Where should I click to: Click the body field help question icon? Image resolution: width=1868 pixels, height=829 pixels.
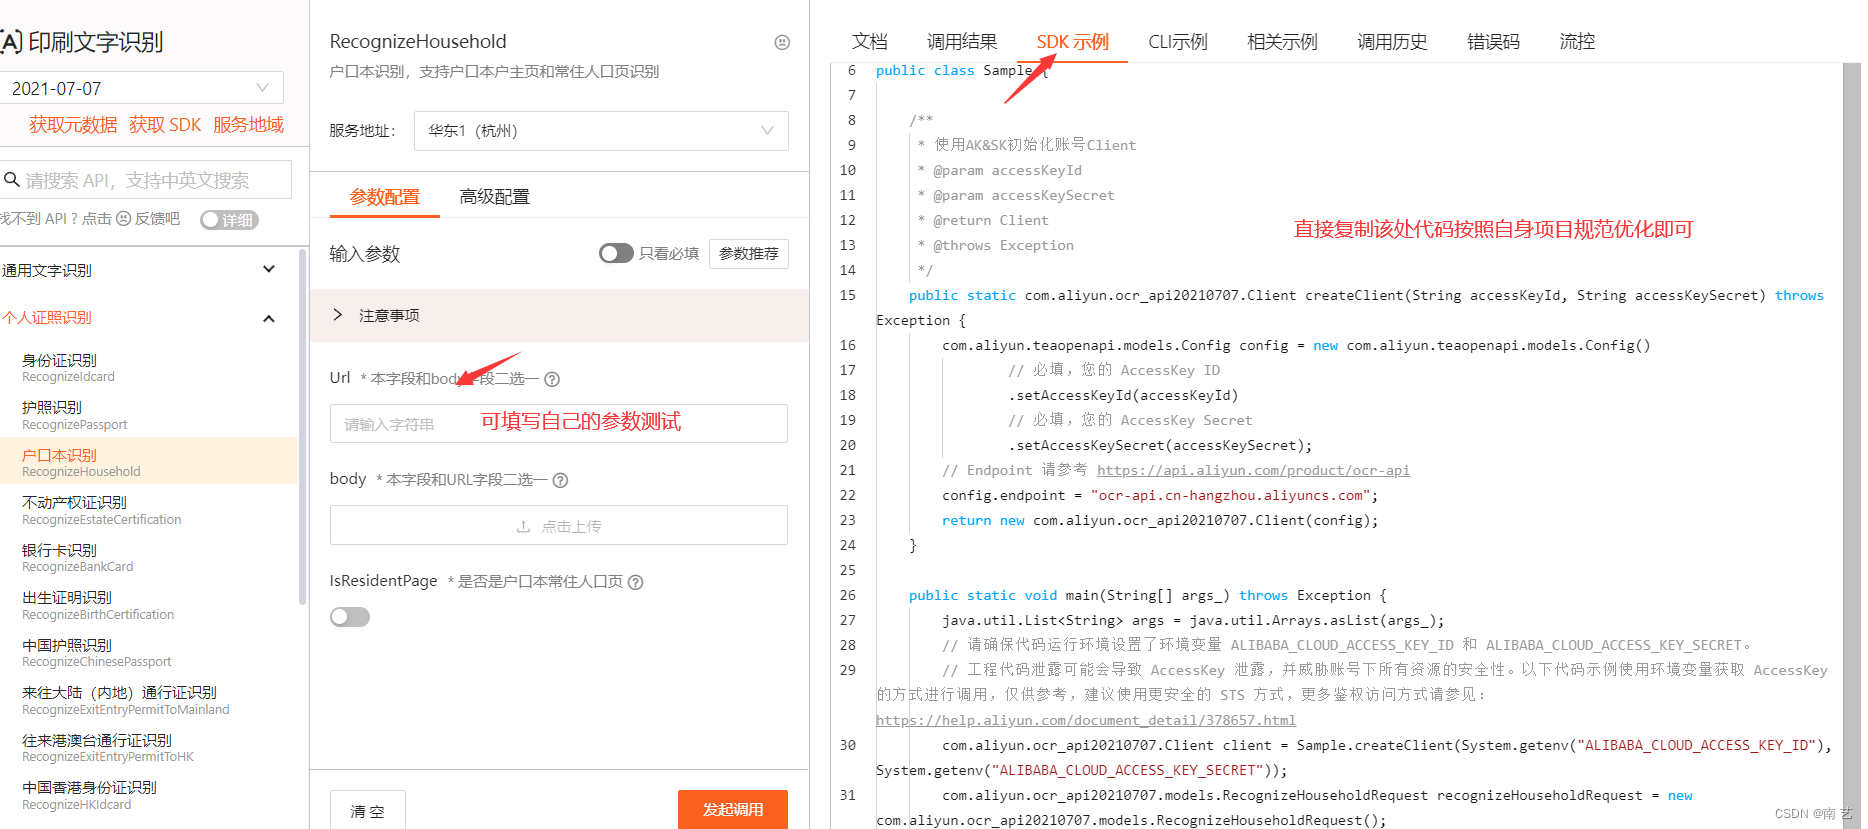[x=560, y=480]
